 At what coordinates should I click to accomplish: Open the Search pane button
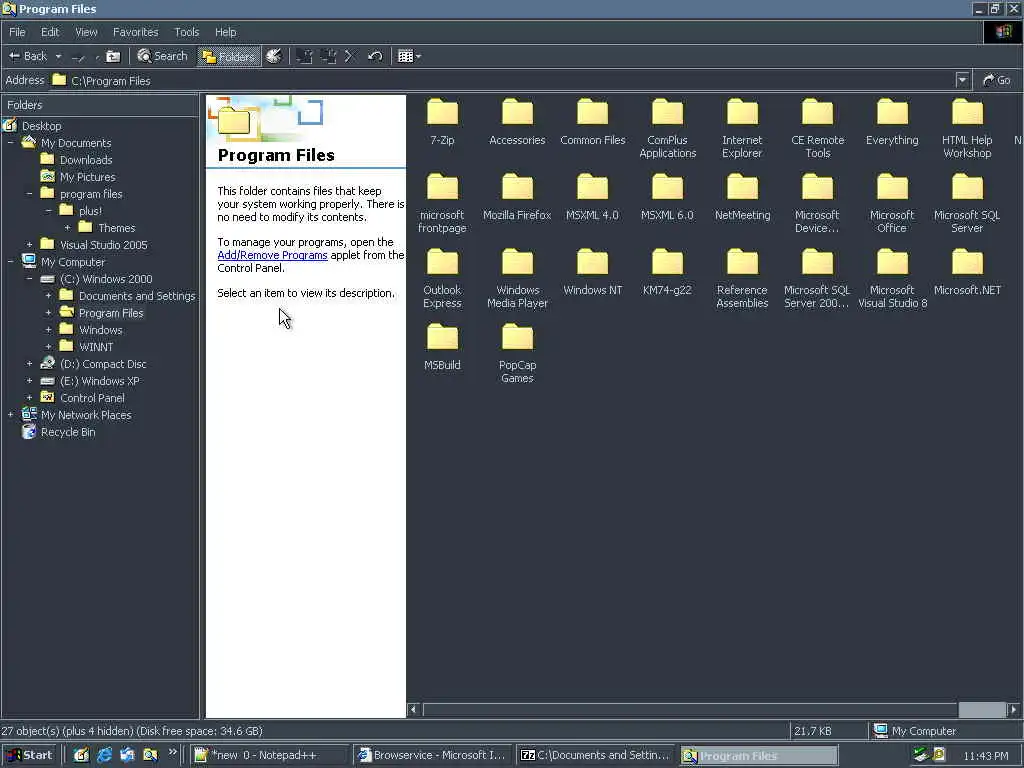pyautogui.click(x=163, y=56)
